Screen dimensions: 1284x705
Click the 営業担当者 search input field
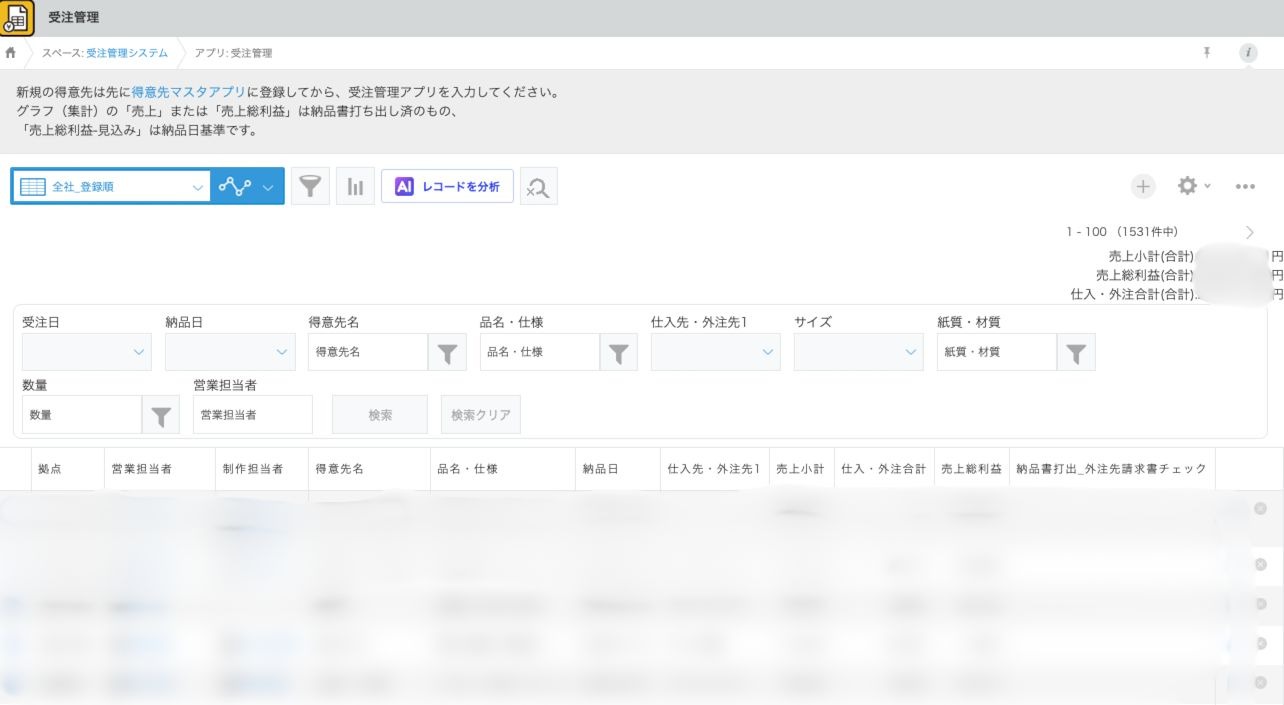point(252,414)
